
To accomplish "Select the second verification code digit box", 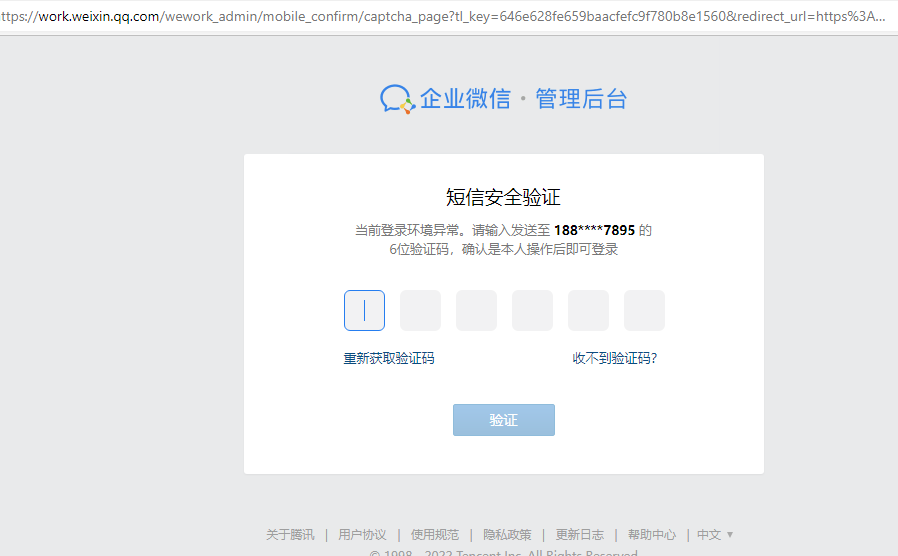I will coord(420,311).
